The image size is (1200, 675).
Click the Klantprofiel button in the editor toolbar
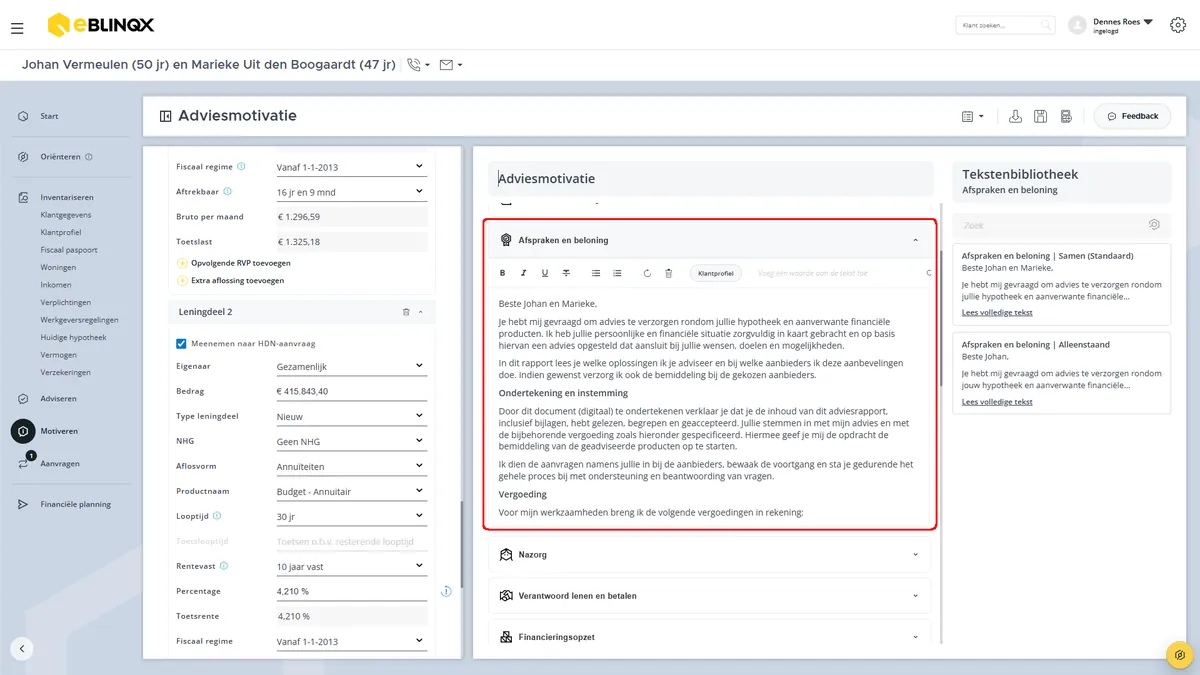click(x=715, y=273)
